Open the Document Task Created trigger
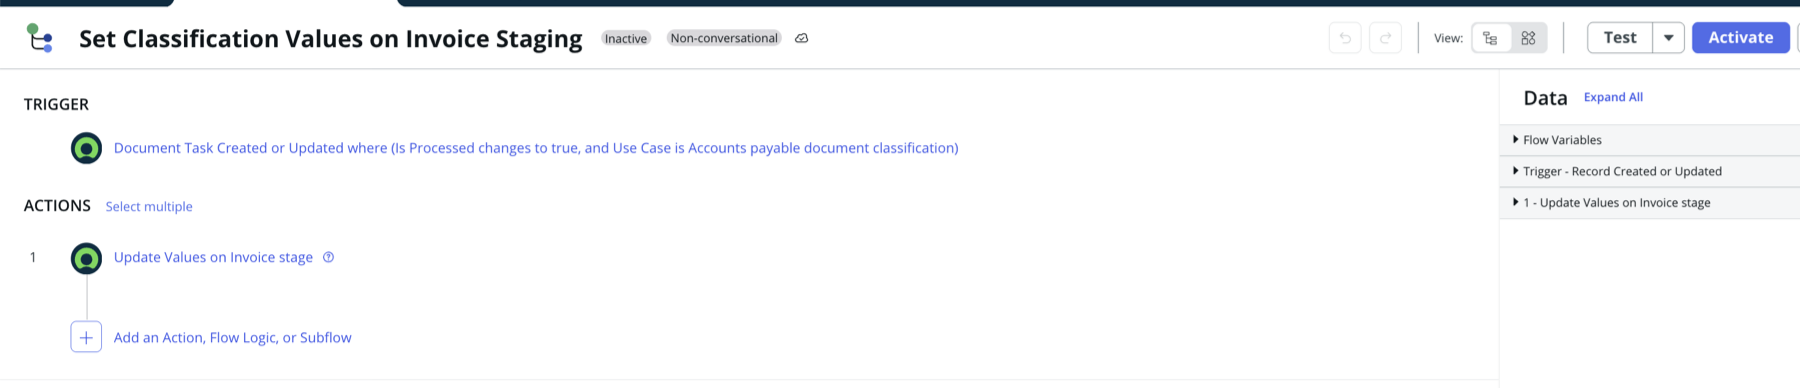 tap(536, 148)
